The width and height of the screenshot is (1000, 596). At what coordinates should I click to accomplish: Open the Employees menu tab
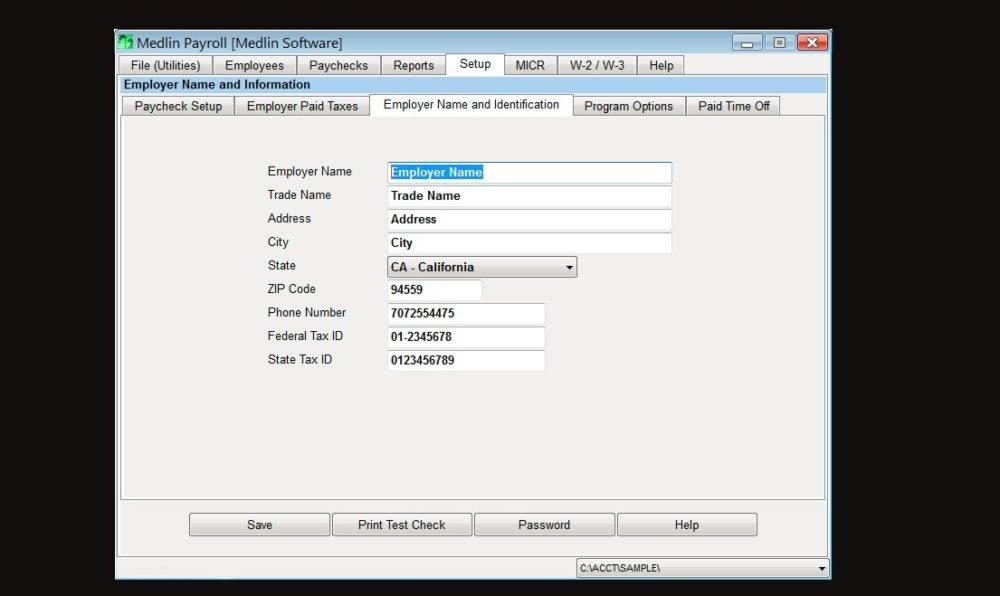254,66
